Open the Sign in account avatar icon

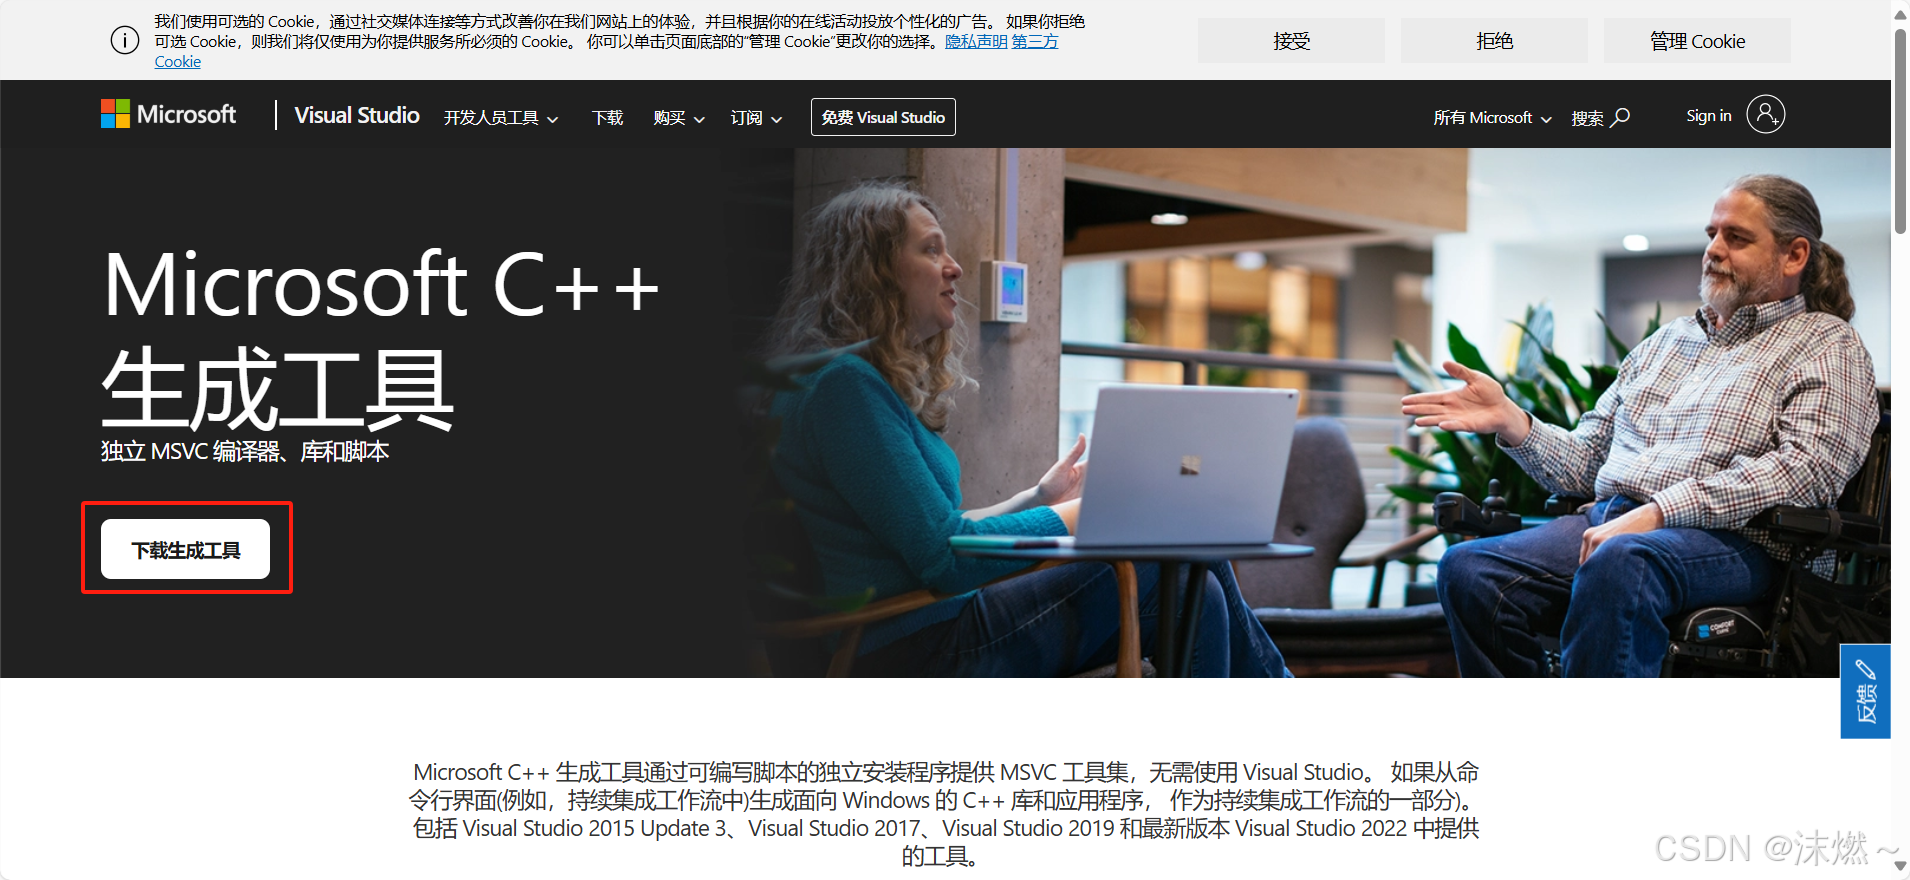pos(1765,115)
